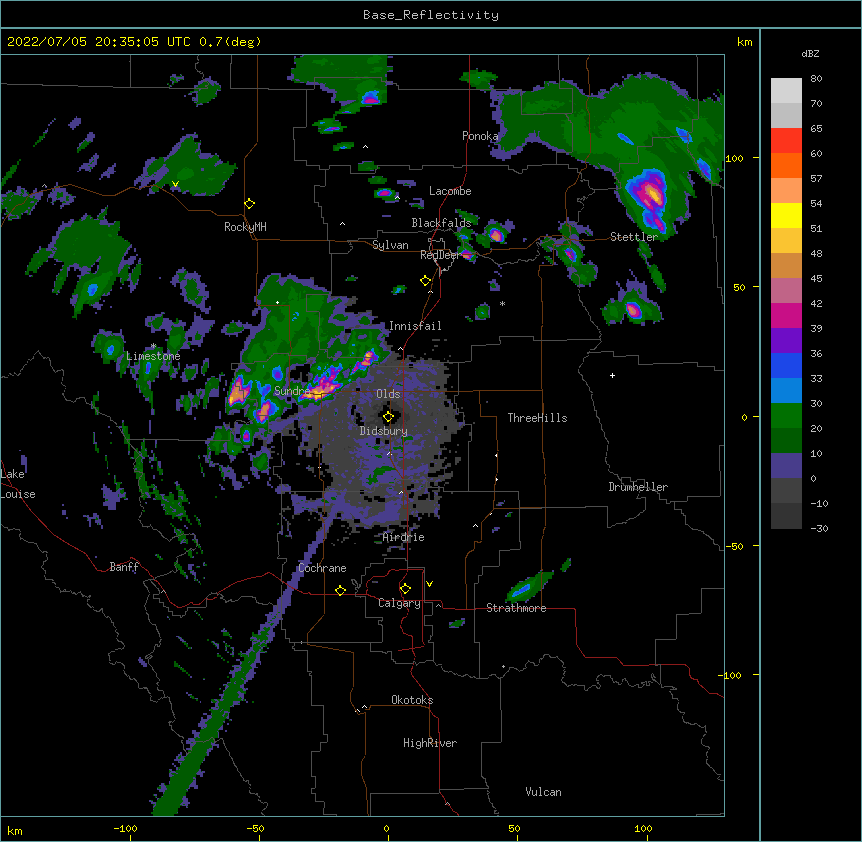This screenshot has width=862, height=842.
Task: Click the Calgary city label
Action: point(399,603)
